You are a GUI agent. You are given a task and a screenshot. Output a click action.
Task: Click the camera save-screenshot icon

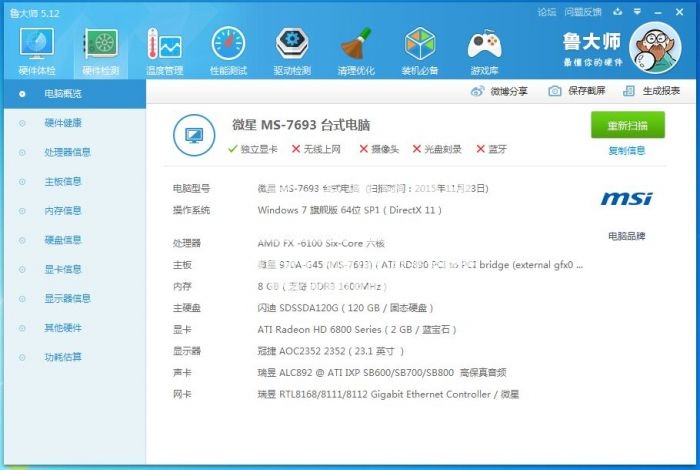(x=554, y=91)
